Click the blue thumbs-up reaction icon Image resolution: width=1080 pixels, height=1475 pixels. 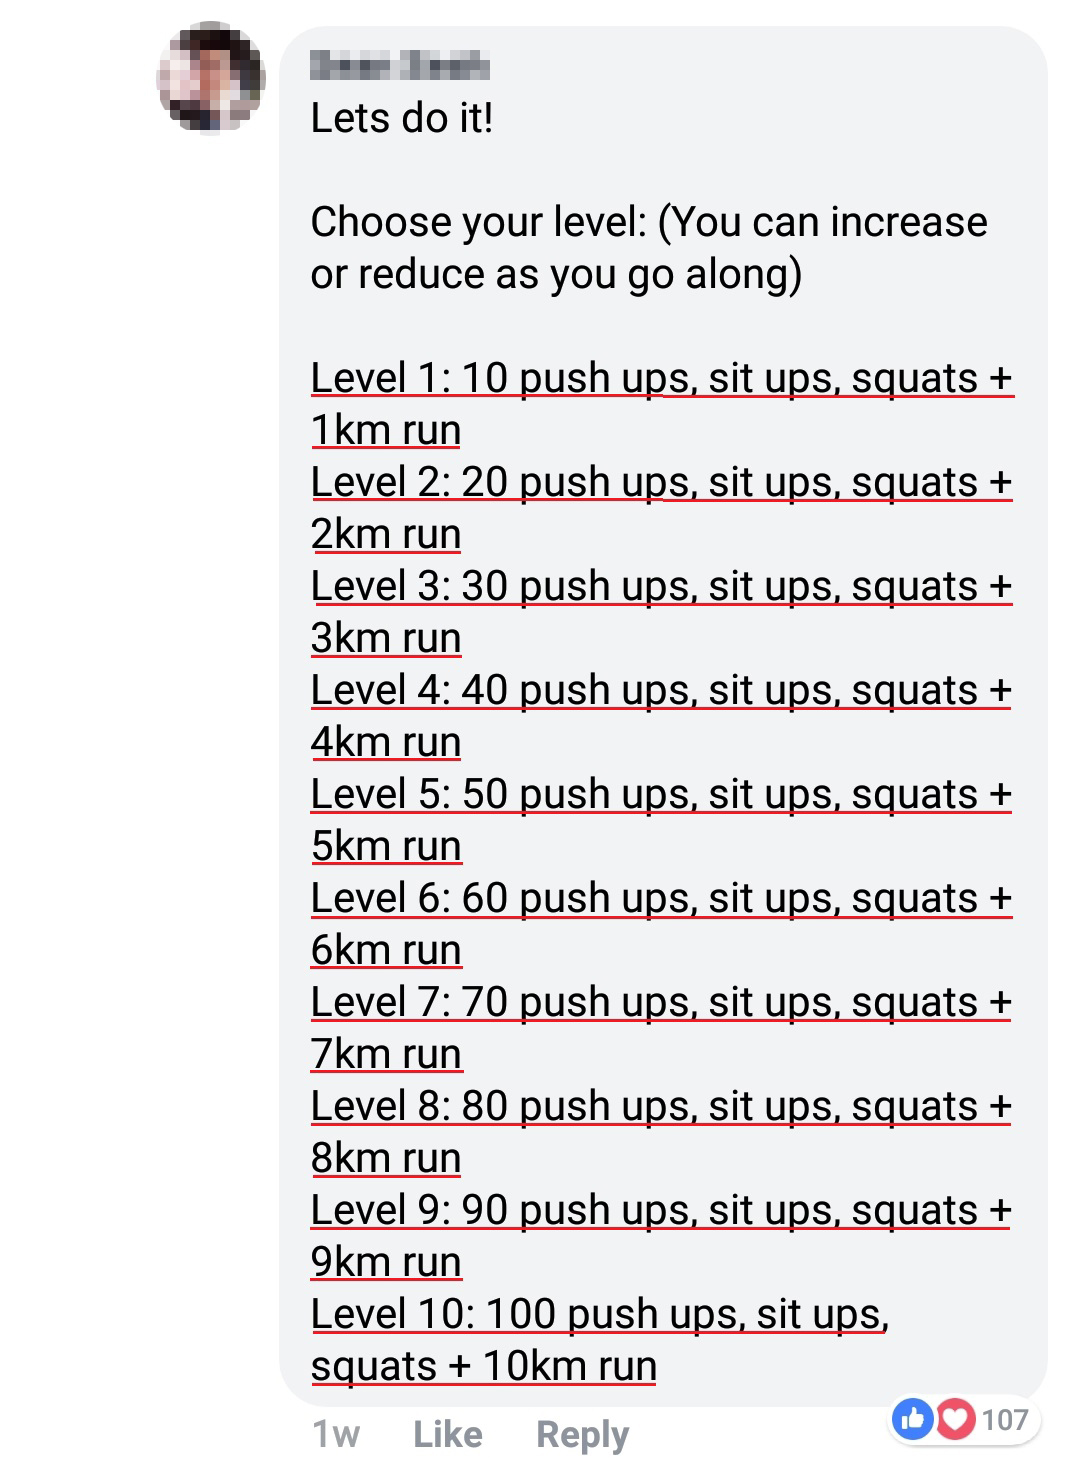pos(913,1419)
